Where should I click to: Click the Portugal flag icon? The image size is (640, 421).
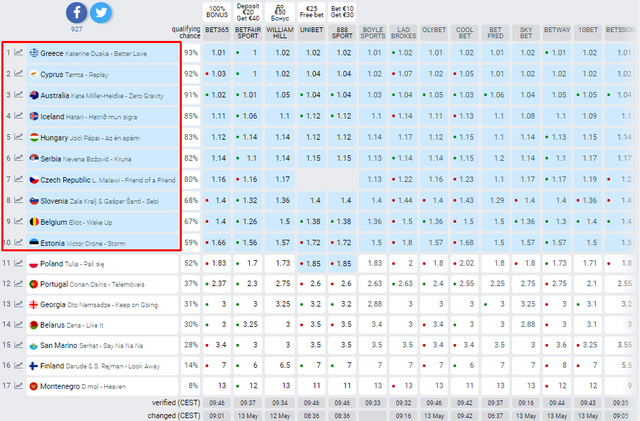pyautogui.click(x=34, y=284)
